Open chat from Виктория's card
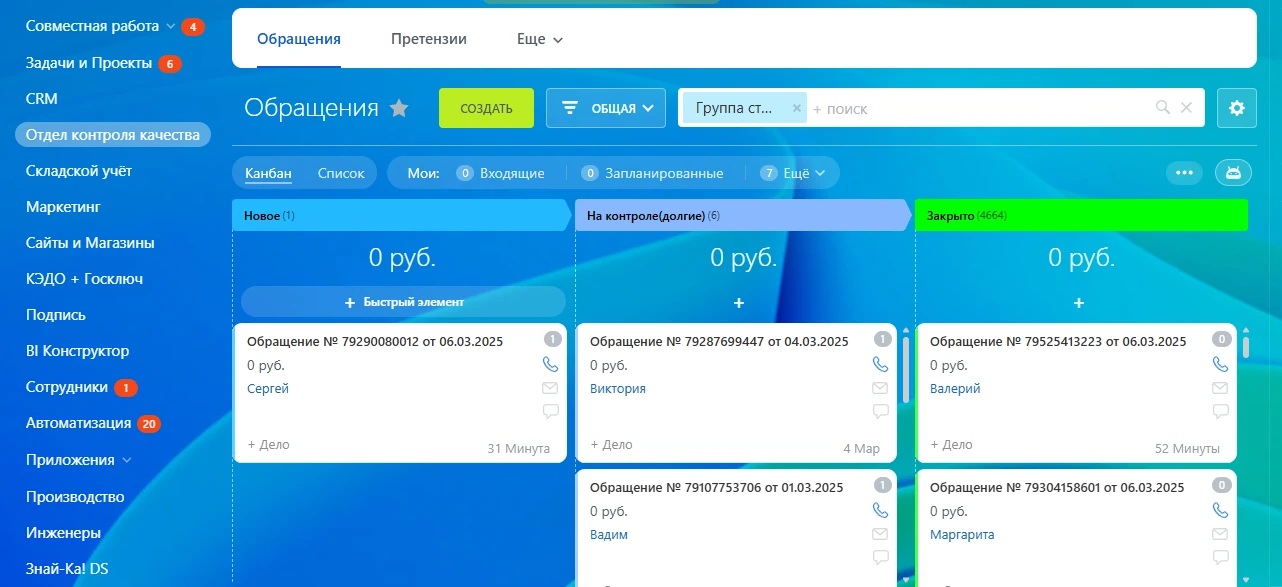The height and width of the screenshot is (587, 1282). pyautogui.click(x=880, y=411)
